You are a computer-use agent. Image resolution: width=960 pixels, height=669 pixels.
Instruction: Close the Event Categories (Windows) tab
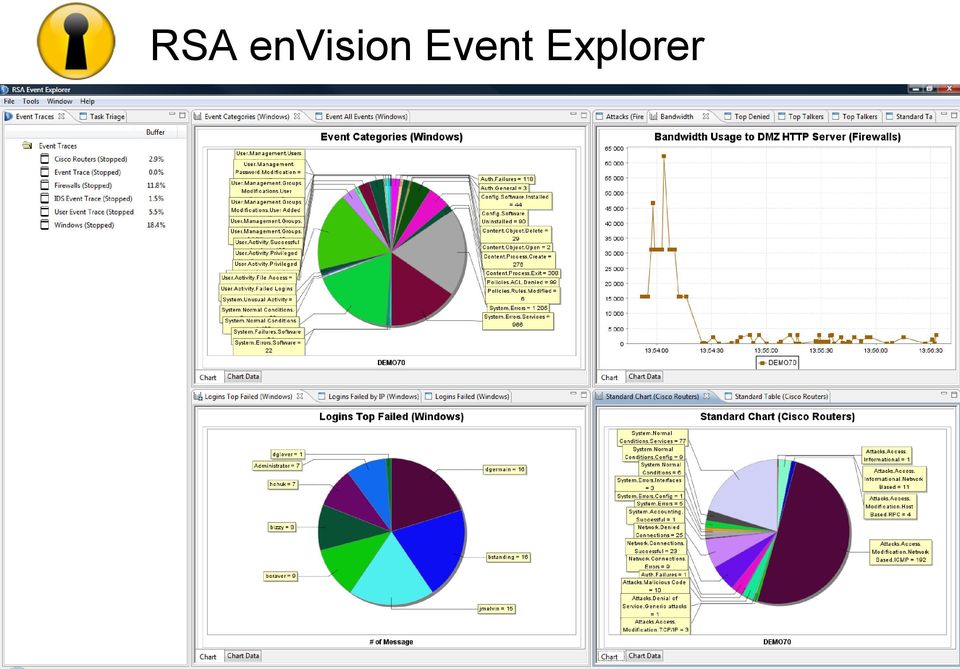click(x=297, y=116)
